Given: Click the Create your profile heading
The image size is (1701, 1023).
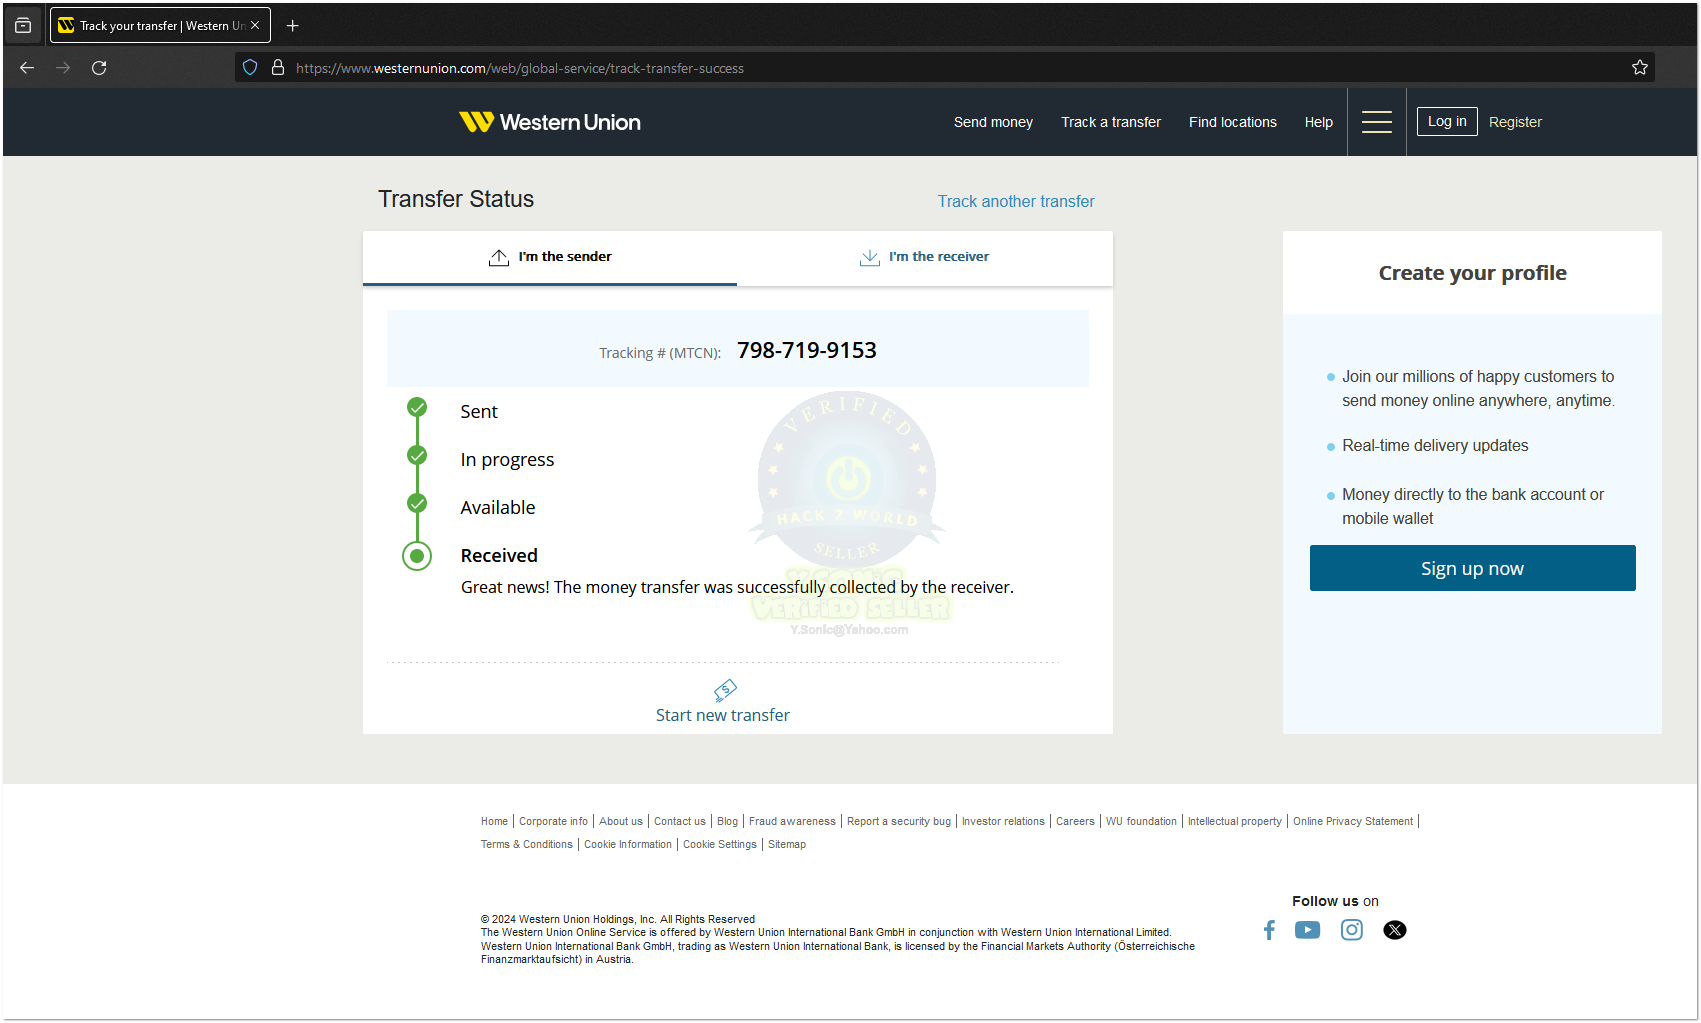Looking at the screenshot, I should pyautogui.click(x=1473, y=273).
